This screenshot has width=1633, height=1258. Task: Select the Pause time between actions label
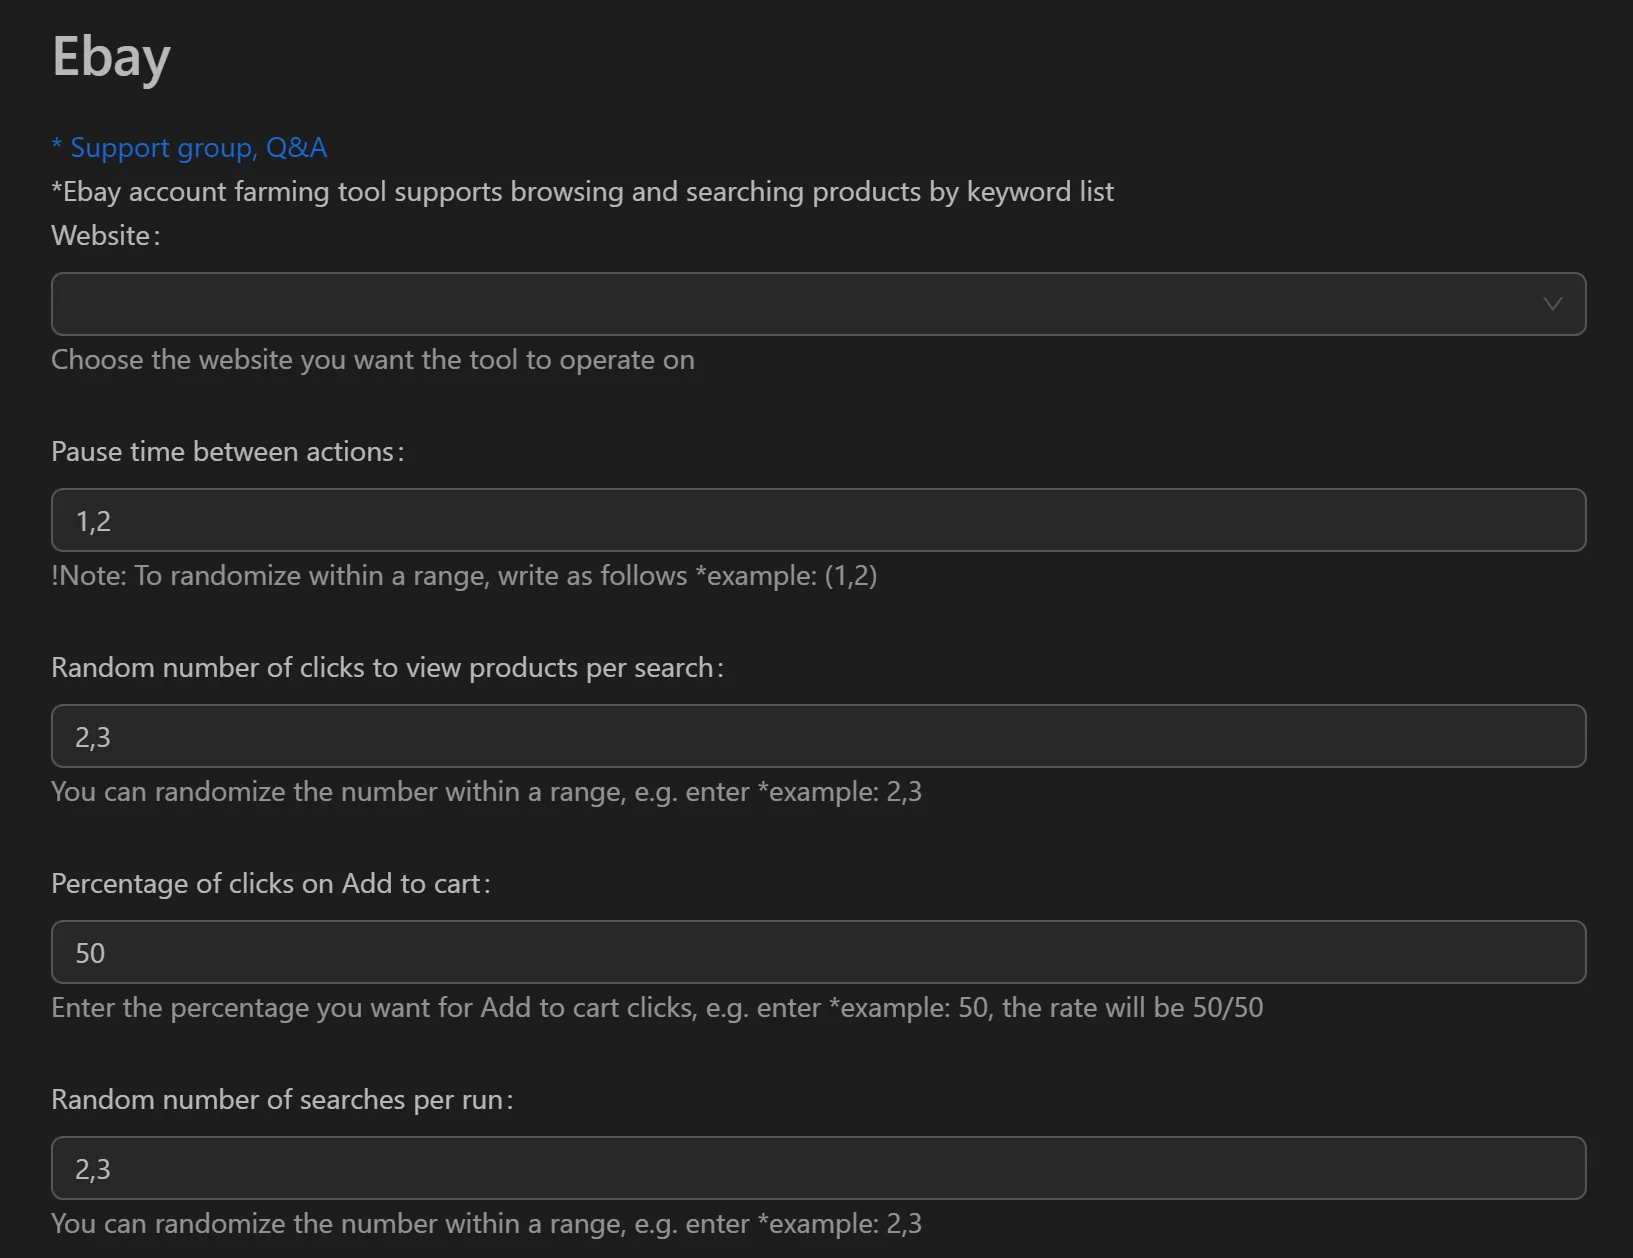(228, 451)
